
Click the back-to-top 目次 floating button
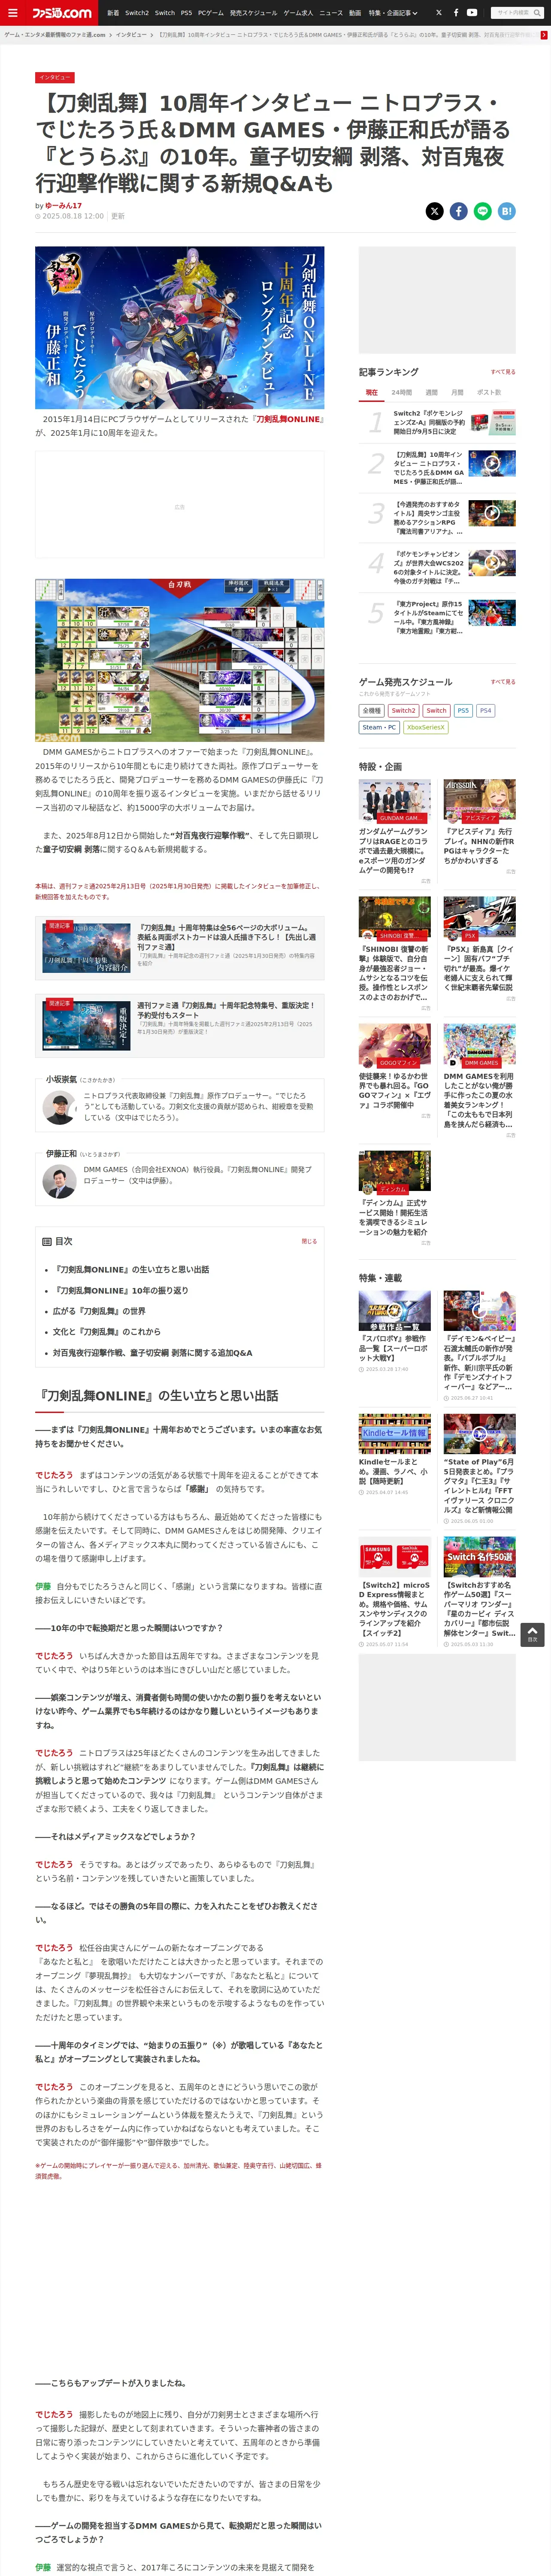[x=532, y=1634]
